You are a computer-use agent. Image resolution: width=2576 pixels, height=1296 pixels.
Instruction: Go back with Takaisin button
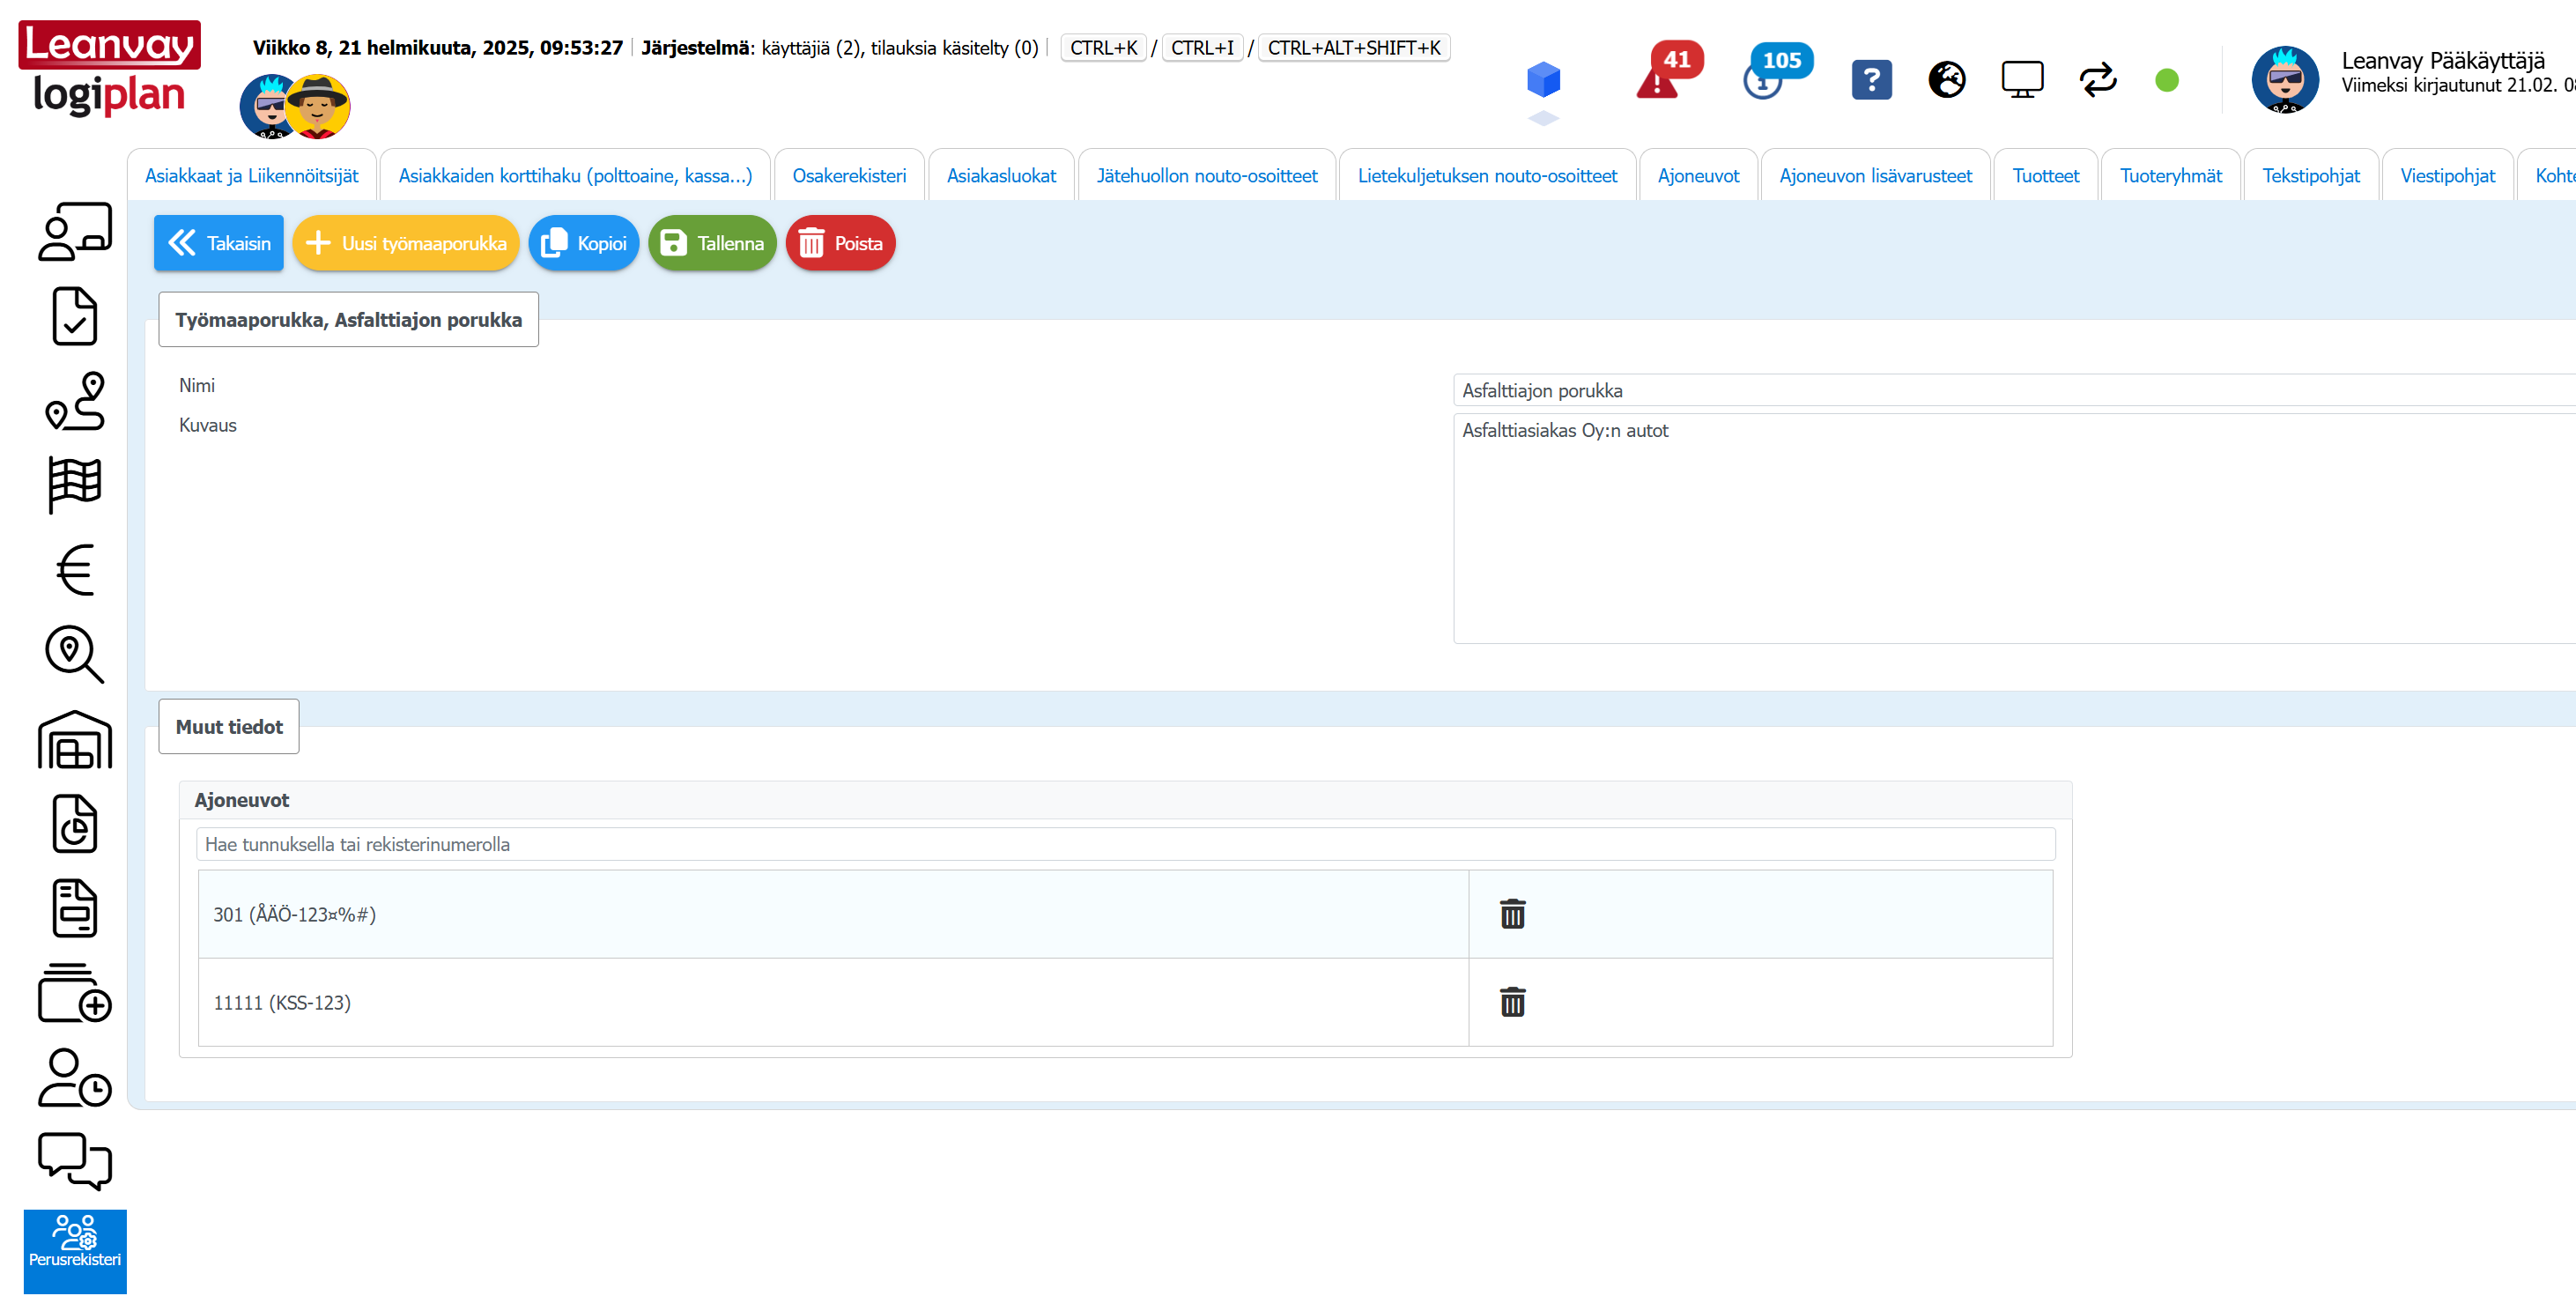coord(219,243)
